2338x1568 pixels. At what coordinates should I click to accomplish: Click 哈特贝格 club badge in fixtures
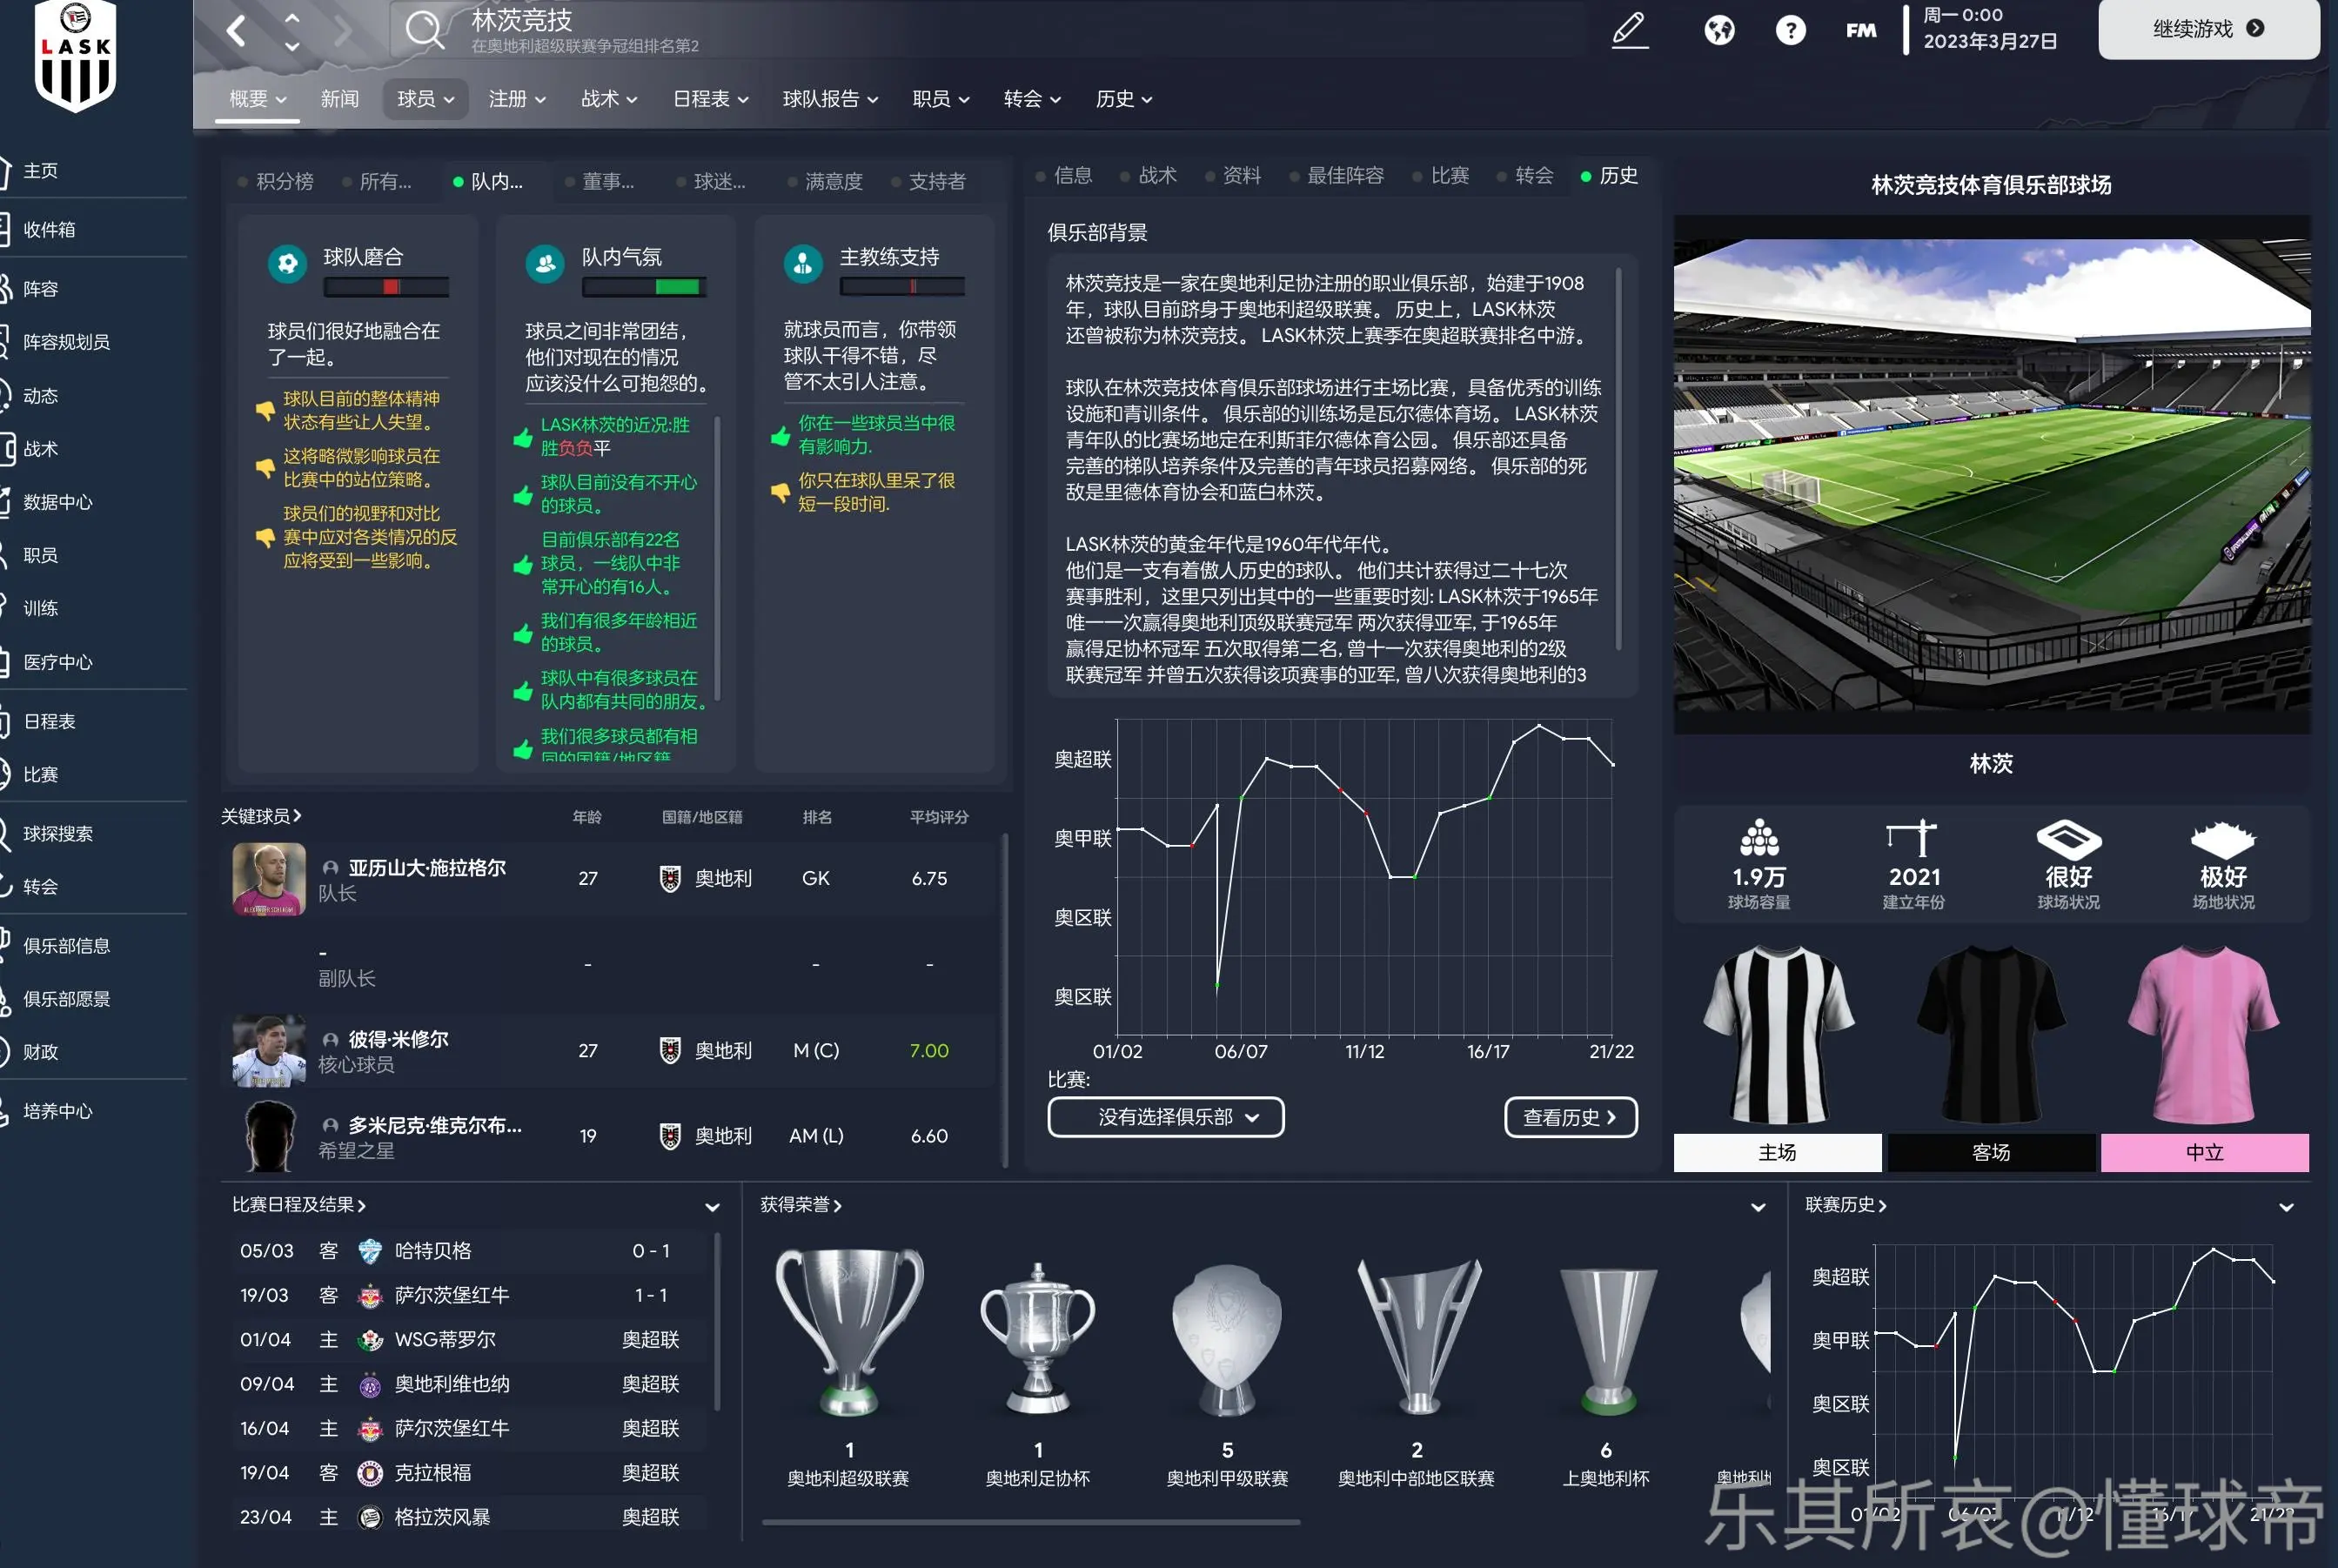370,1251
